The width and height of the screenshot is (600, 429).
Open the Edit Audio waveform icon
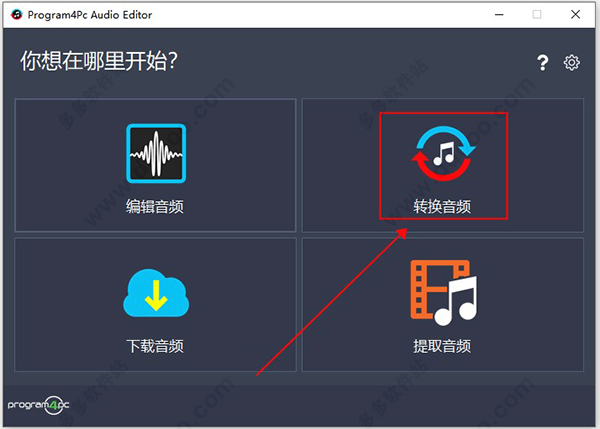tap(156, 153)
